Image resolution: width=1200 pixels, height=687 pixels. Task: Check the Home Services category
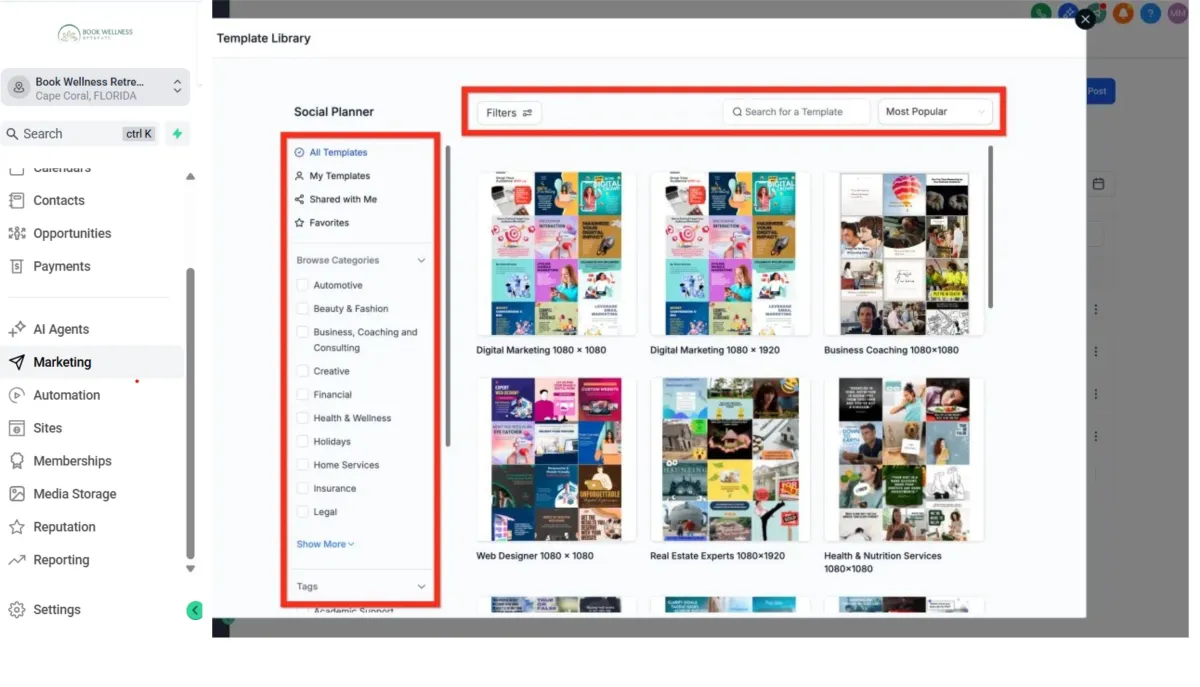coord(303,465)
